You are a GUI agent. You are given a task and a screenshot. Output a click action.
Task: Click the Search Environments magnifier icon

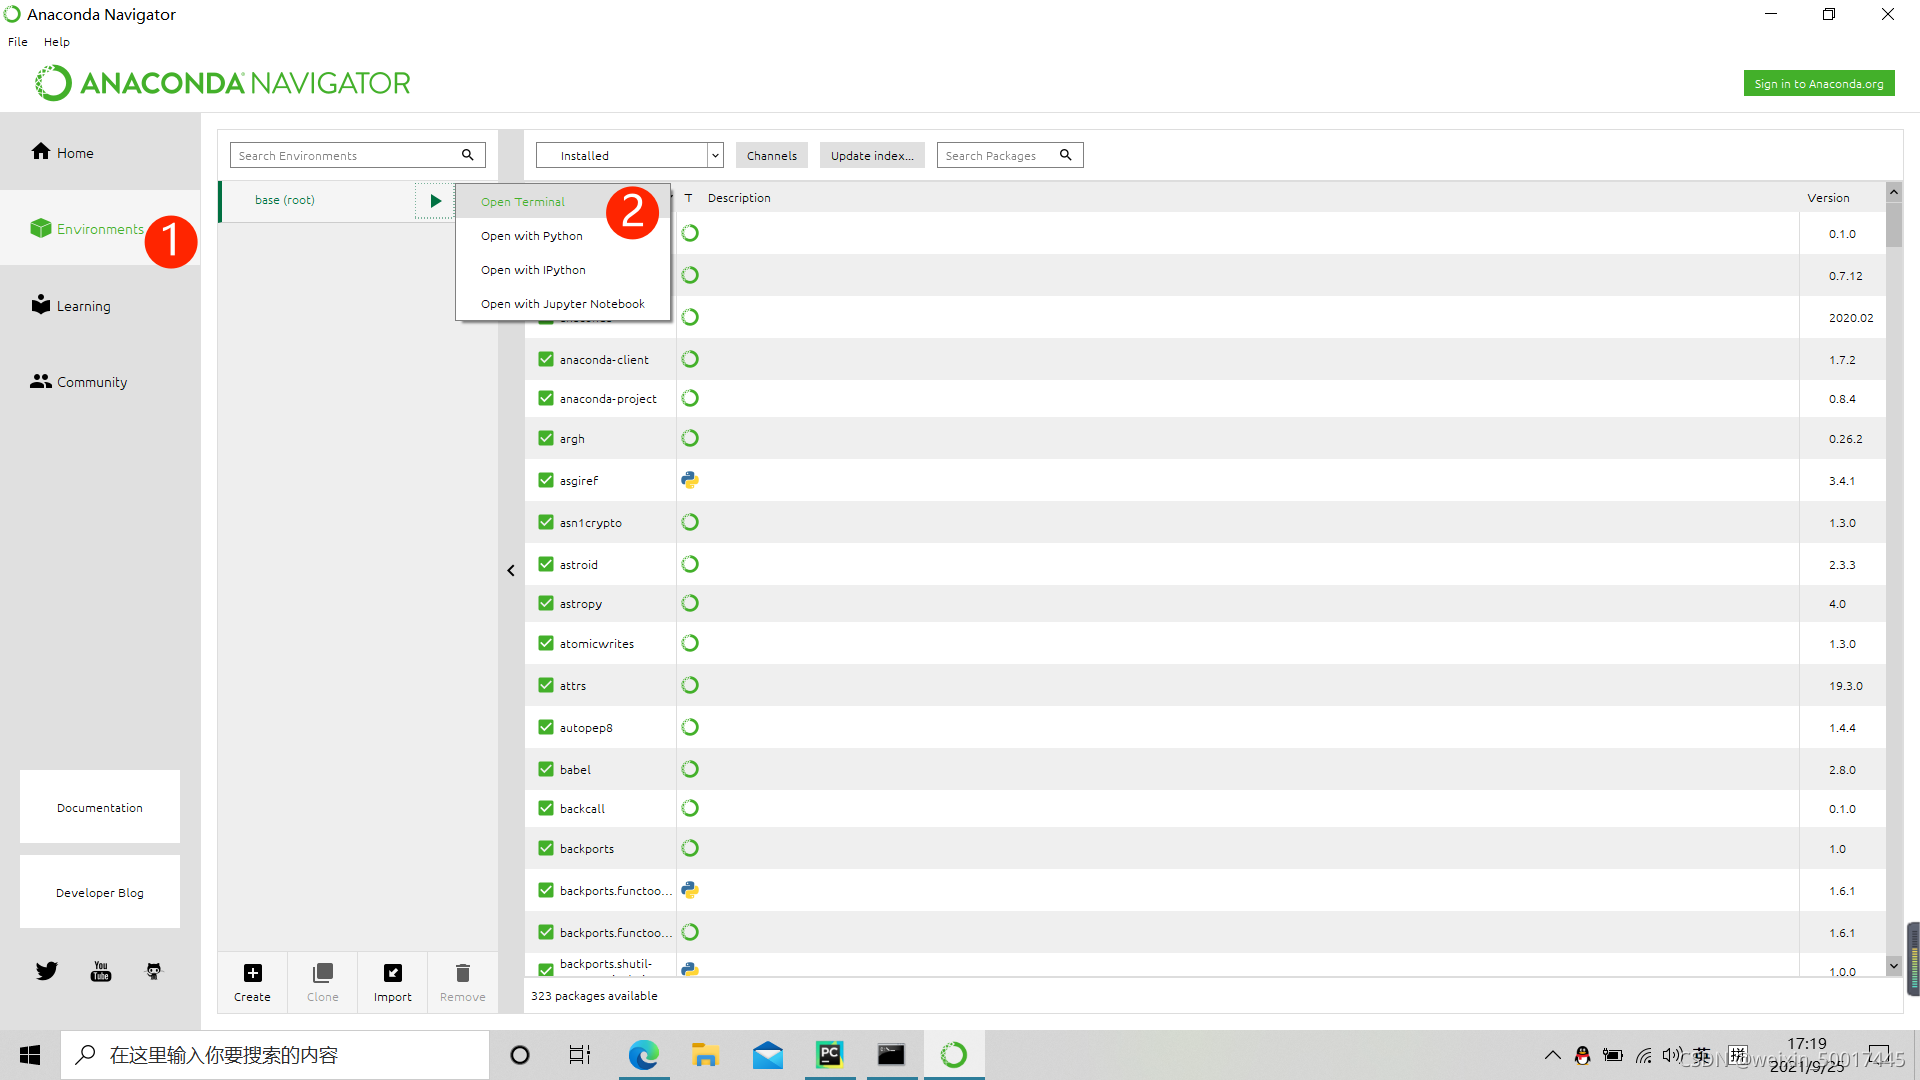click(x=467, y=155)
